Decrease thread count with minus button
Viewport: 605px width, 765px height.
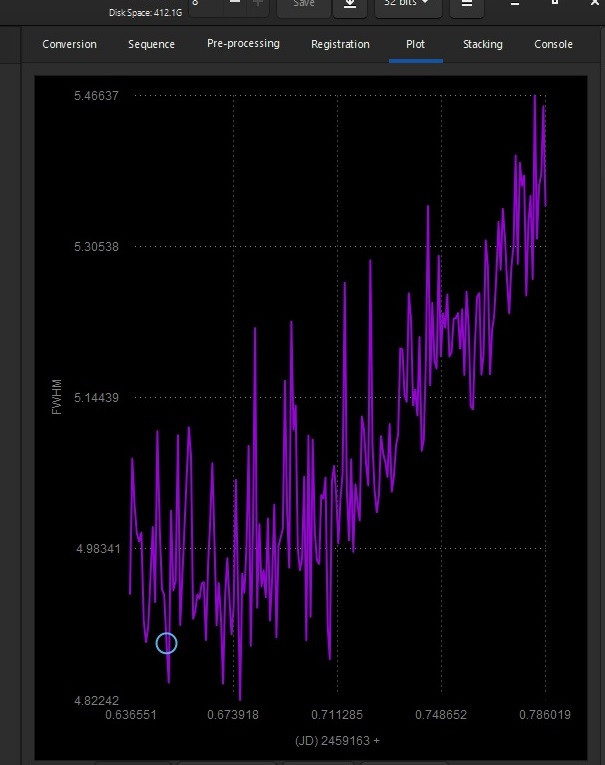click(235, 4)
